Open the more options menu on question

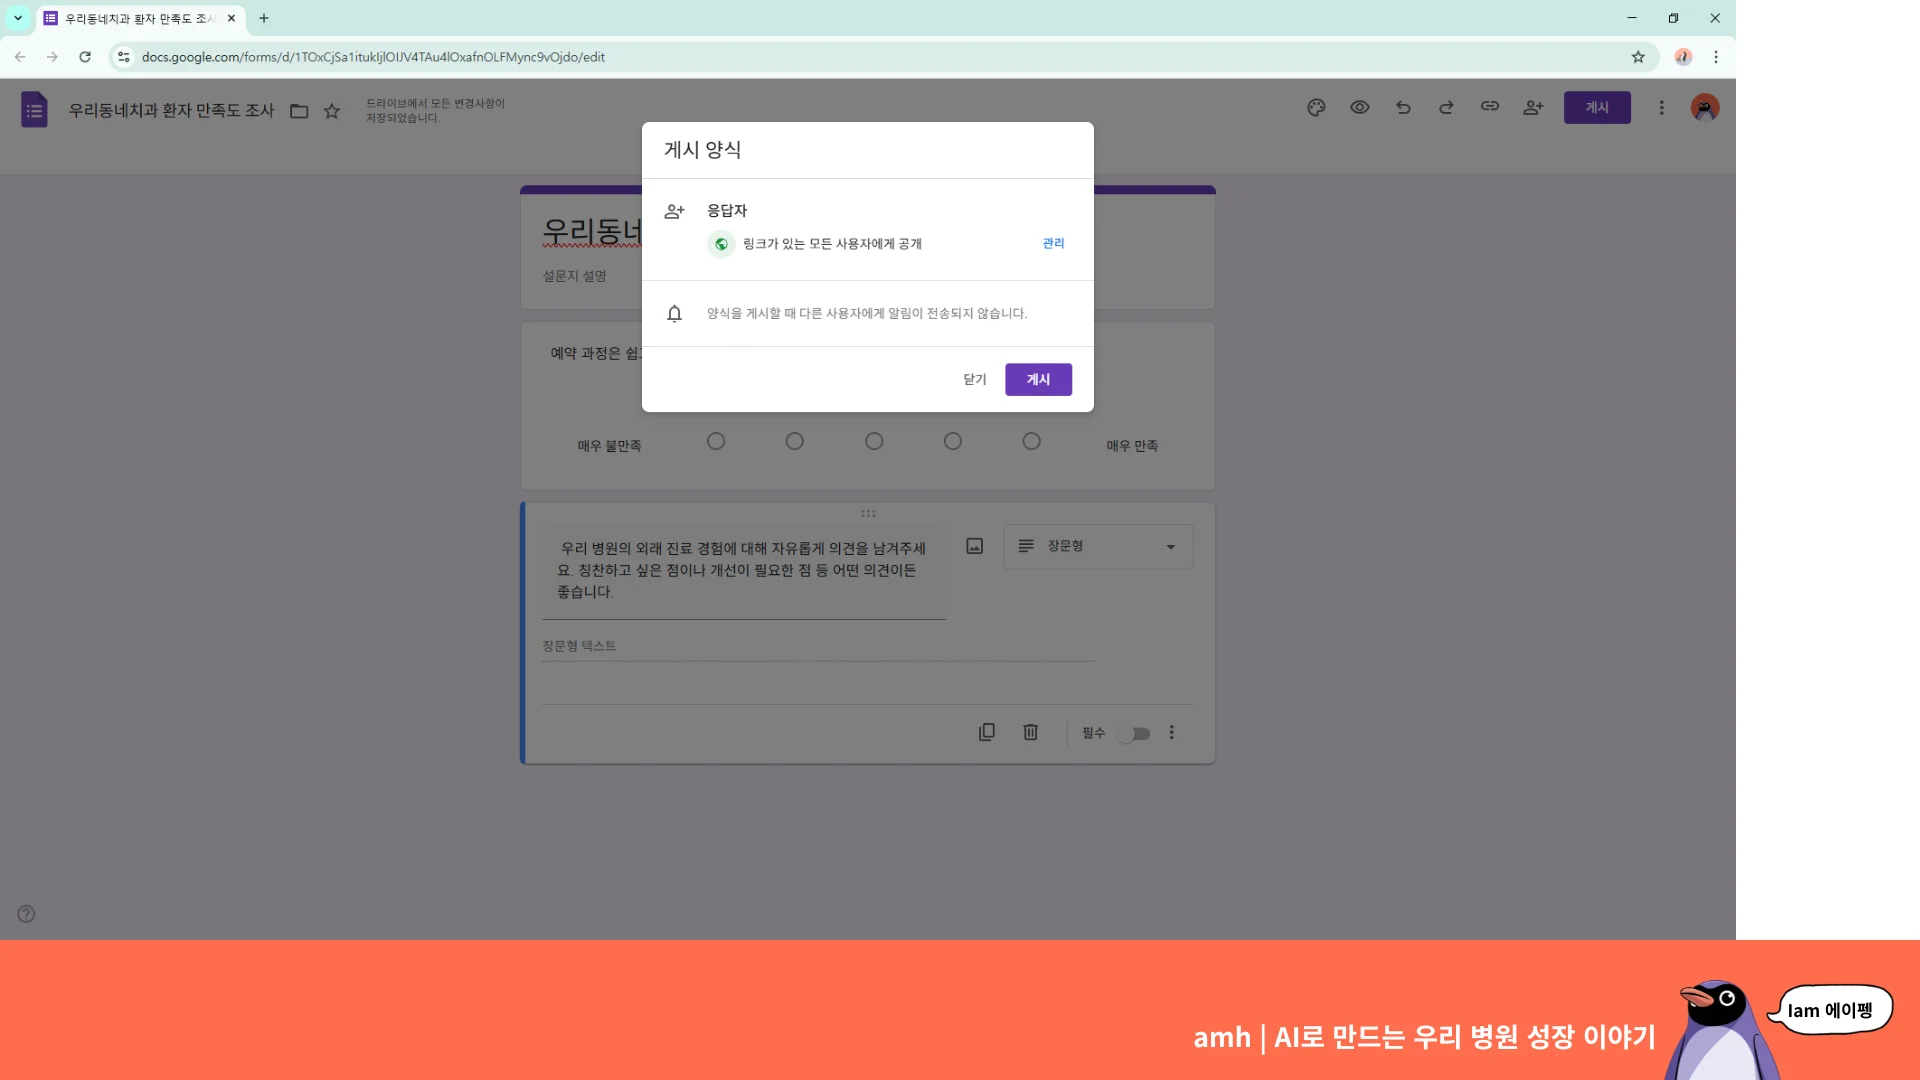1171,732
